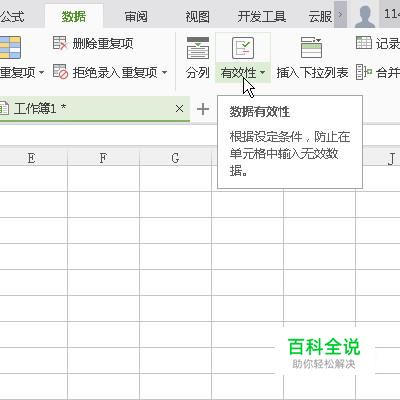
Task: Select the 工作簿1 document tab
Action: [95, 109]
